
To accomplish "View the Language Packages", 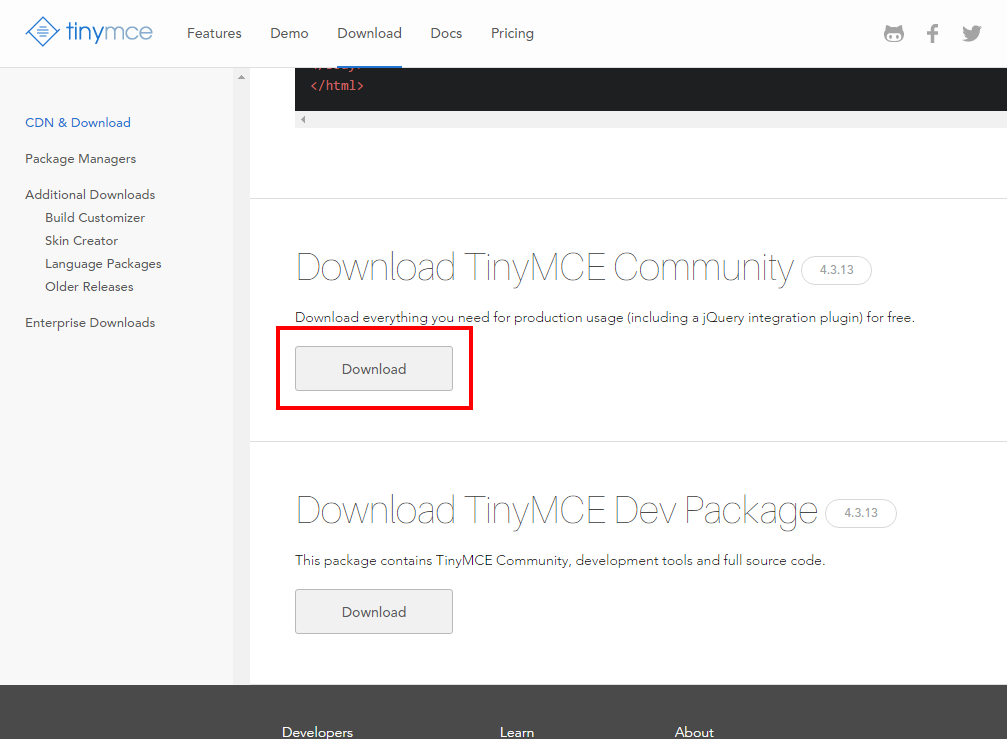I will (103, 263).
